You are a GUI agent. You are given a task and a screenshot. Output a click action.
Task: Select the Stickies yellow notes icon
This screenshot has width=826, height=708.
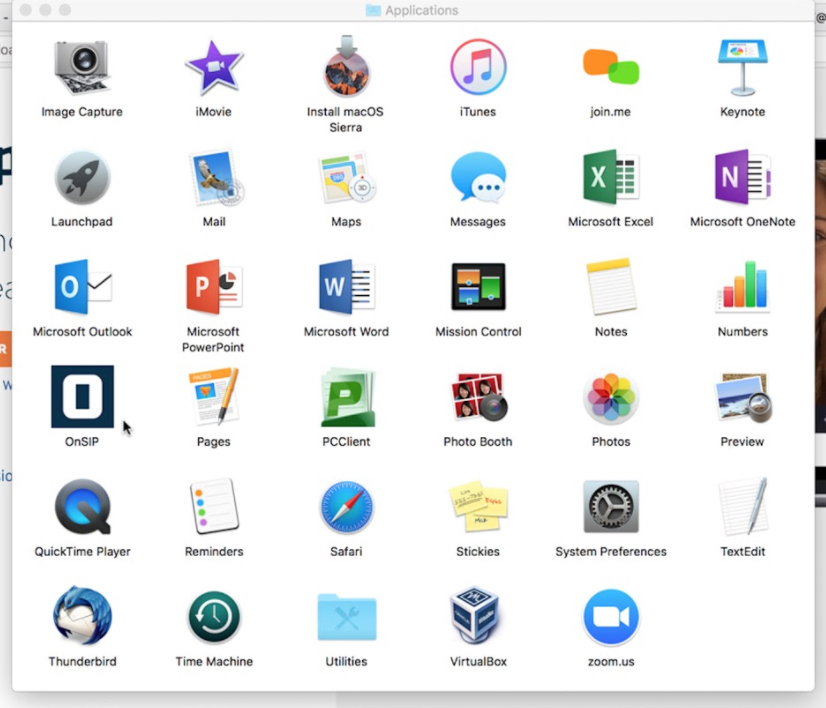(x=478, y=506)
